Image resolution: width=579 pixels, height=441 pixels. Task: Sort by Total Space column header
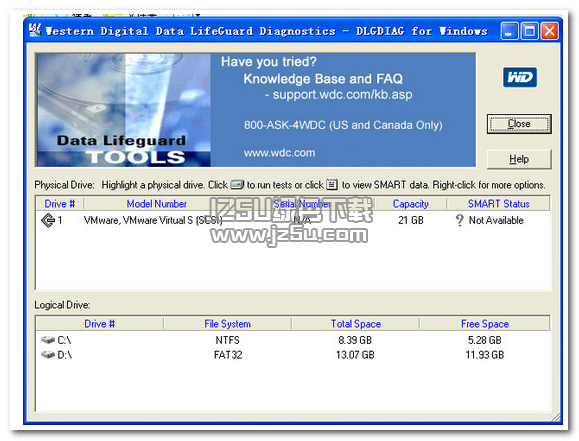[356, 324]
